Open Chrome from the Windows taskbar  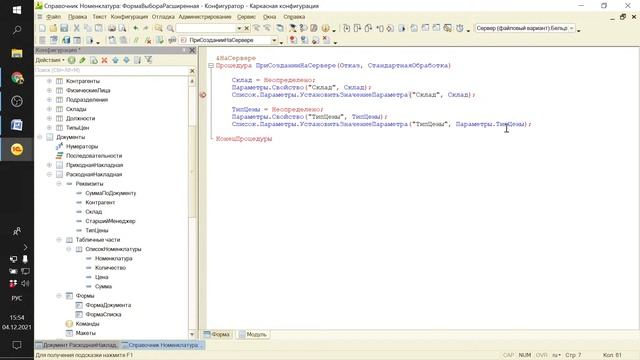point(17,78)
